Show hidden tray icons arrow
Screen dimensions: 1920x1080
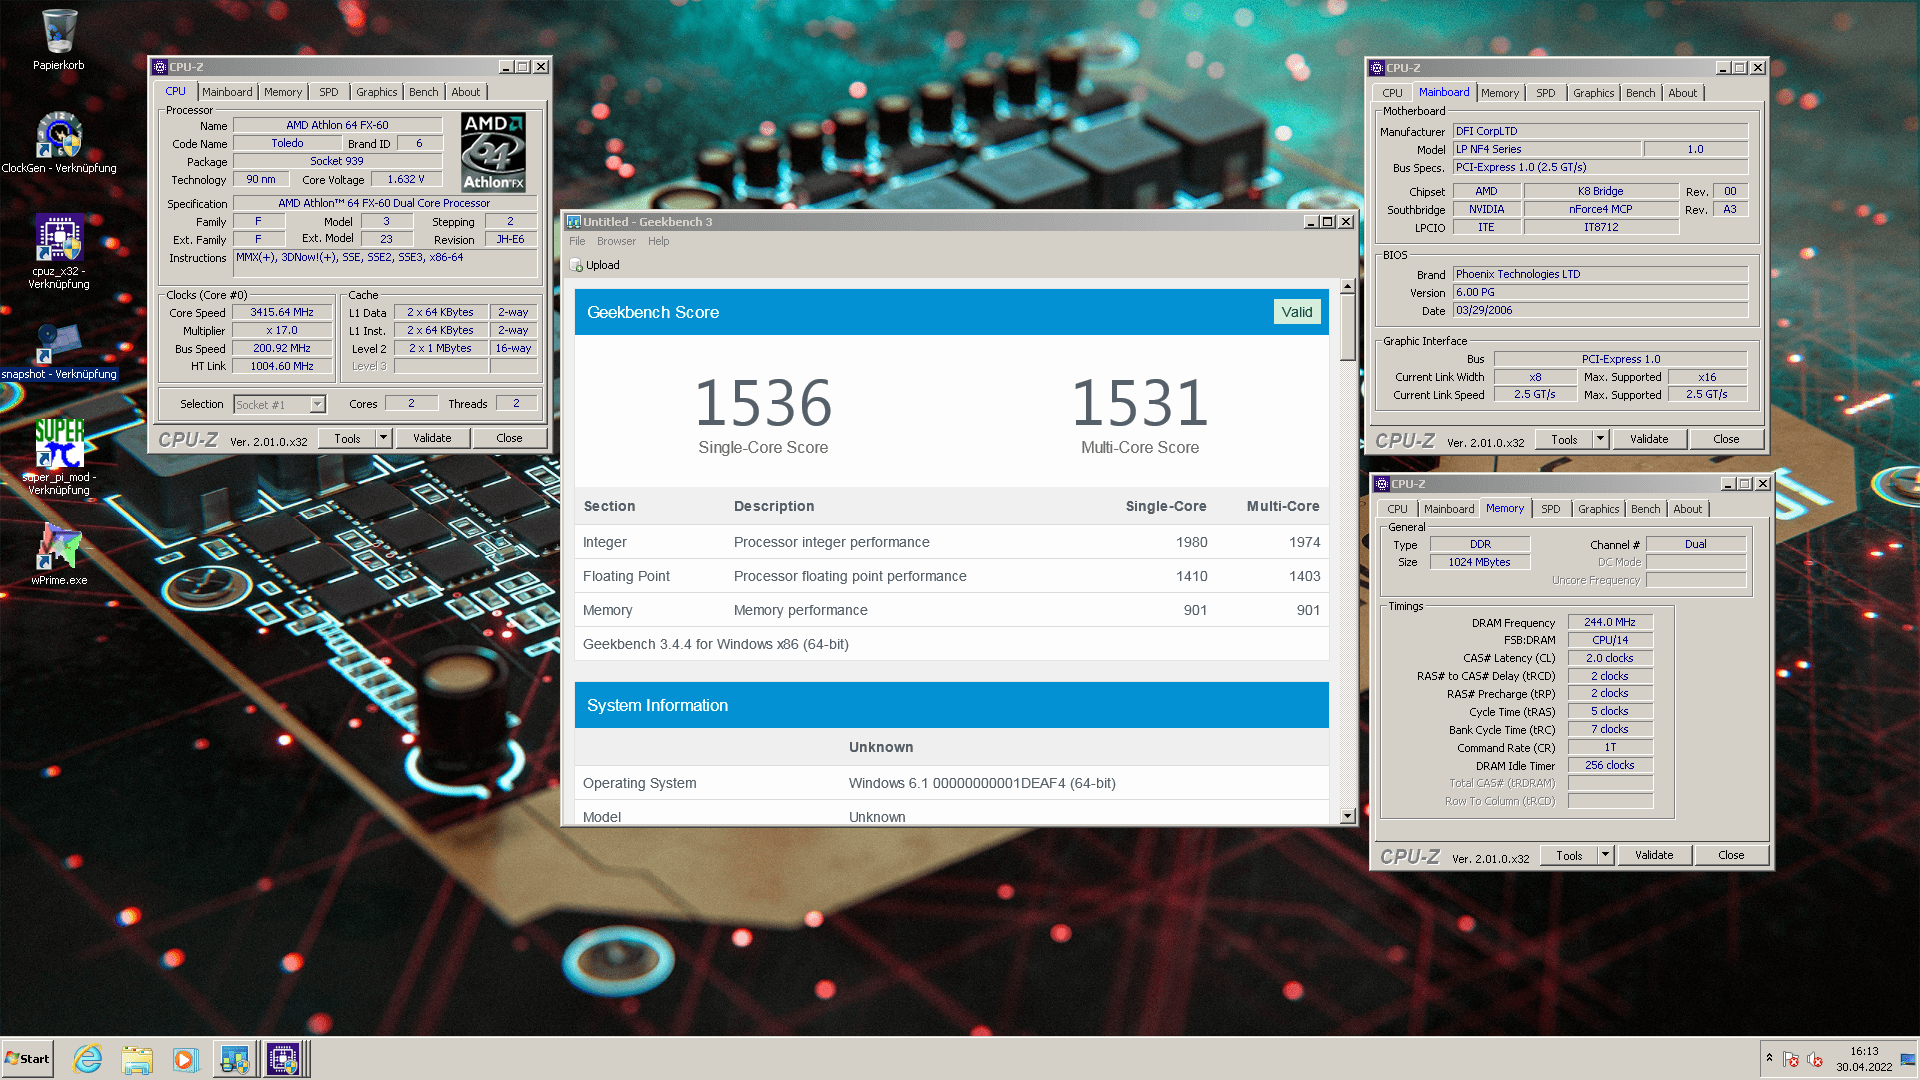(1769, 1058)
